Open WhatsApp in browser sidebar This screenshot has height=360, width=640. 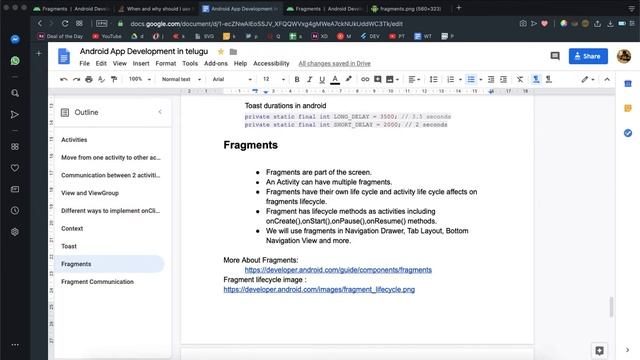point(15,61)
